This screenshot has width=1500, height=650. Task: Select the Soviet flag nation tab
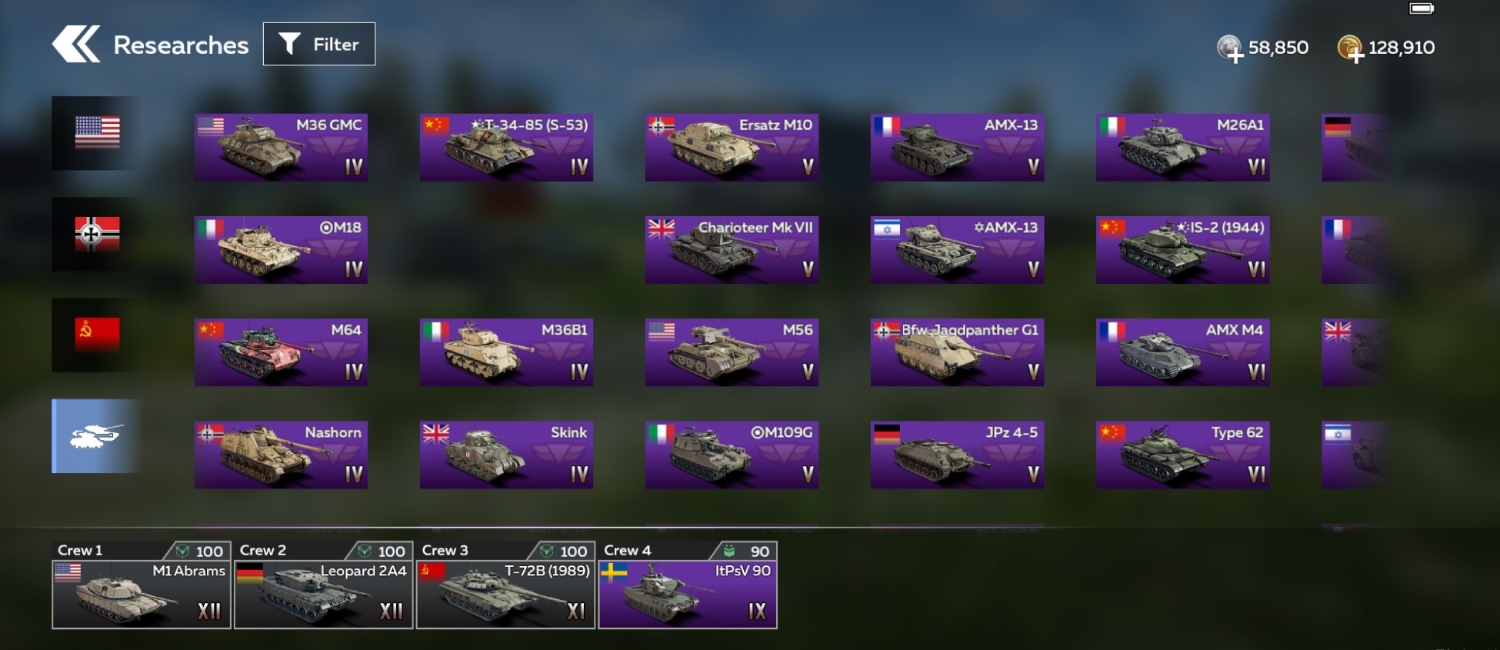click(x=96, y=335)
